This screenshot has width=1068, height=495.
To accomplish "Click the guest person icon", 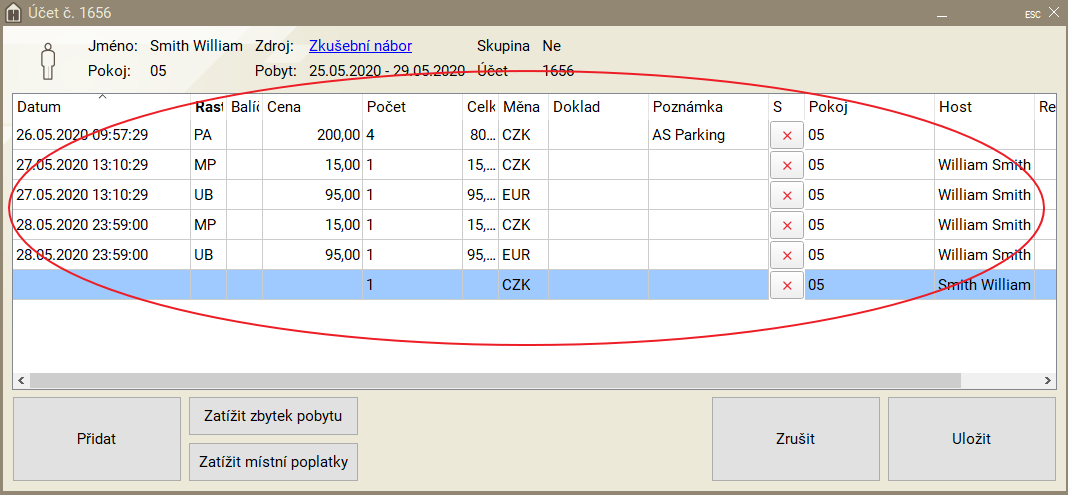I will [x=47, y=60].
